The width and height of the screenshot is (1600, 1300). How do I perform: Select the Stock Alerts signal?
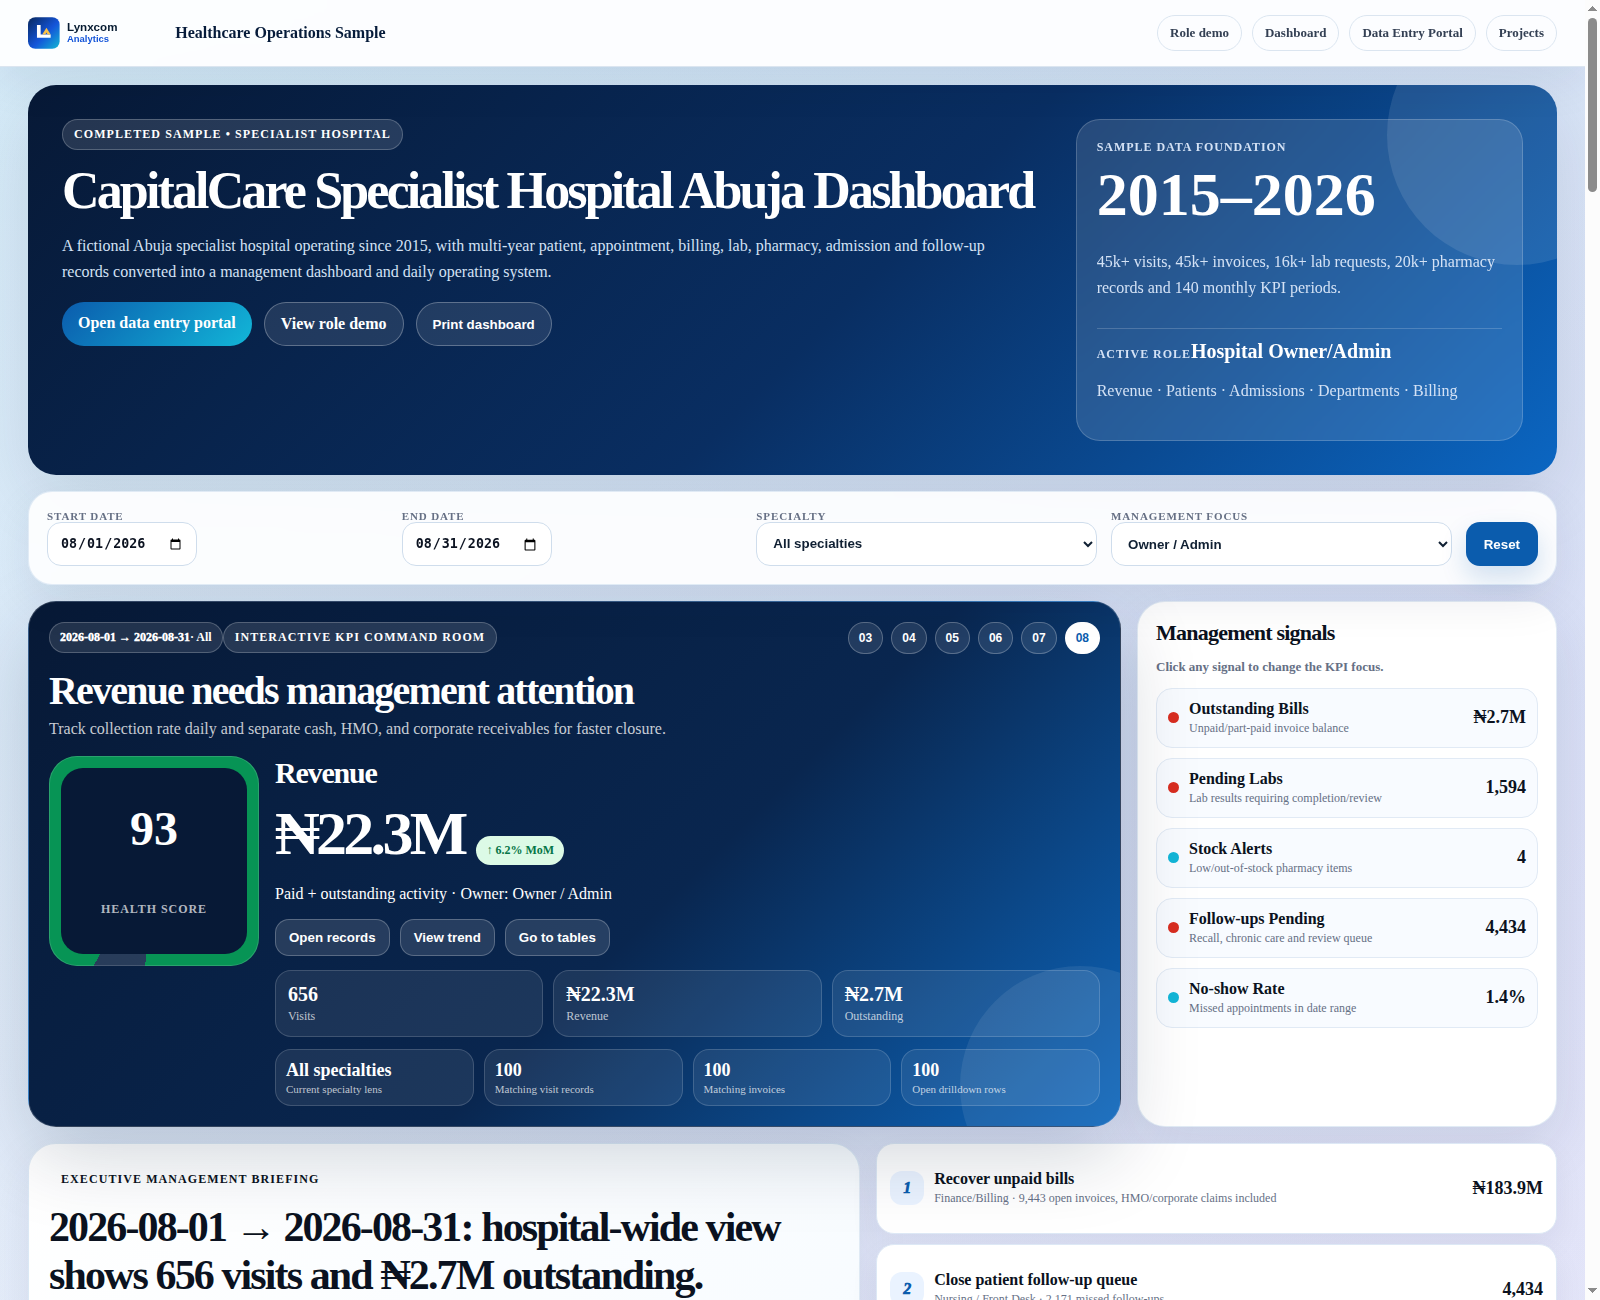click(1346, 858)
